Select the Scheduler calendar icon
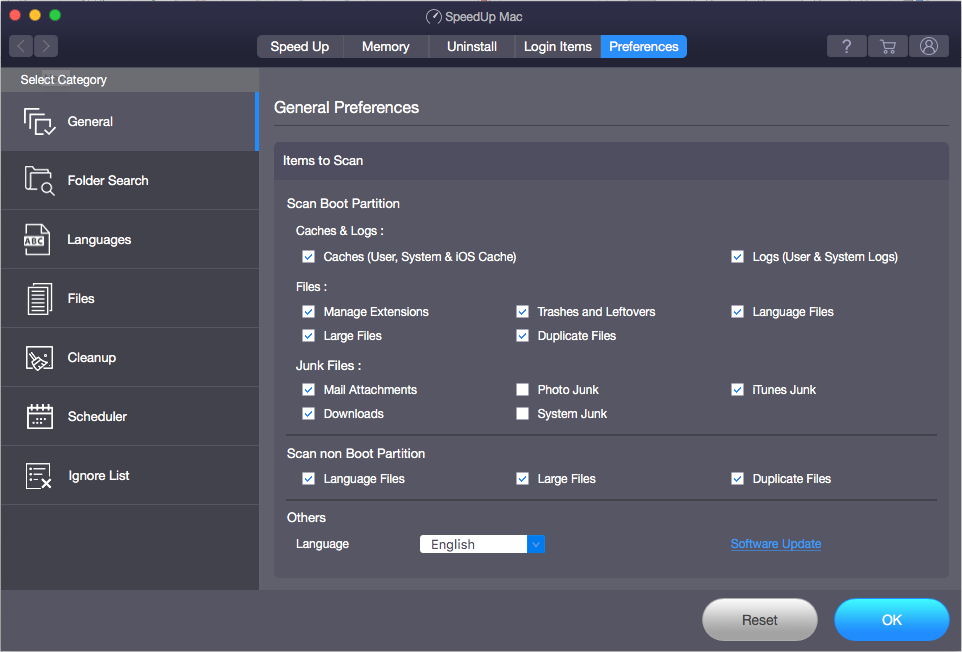Image resolution: width=962 pixels, height=652 pixels. [x=39, y=416]
